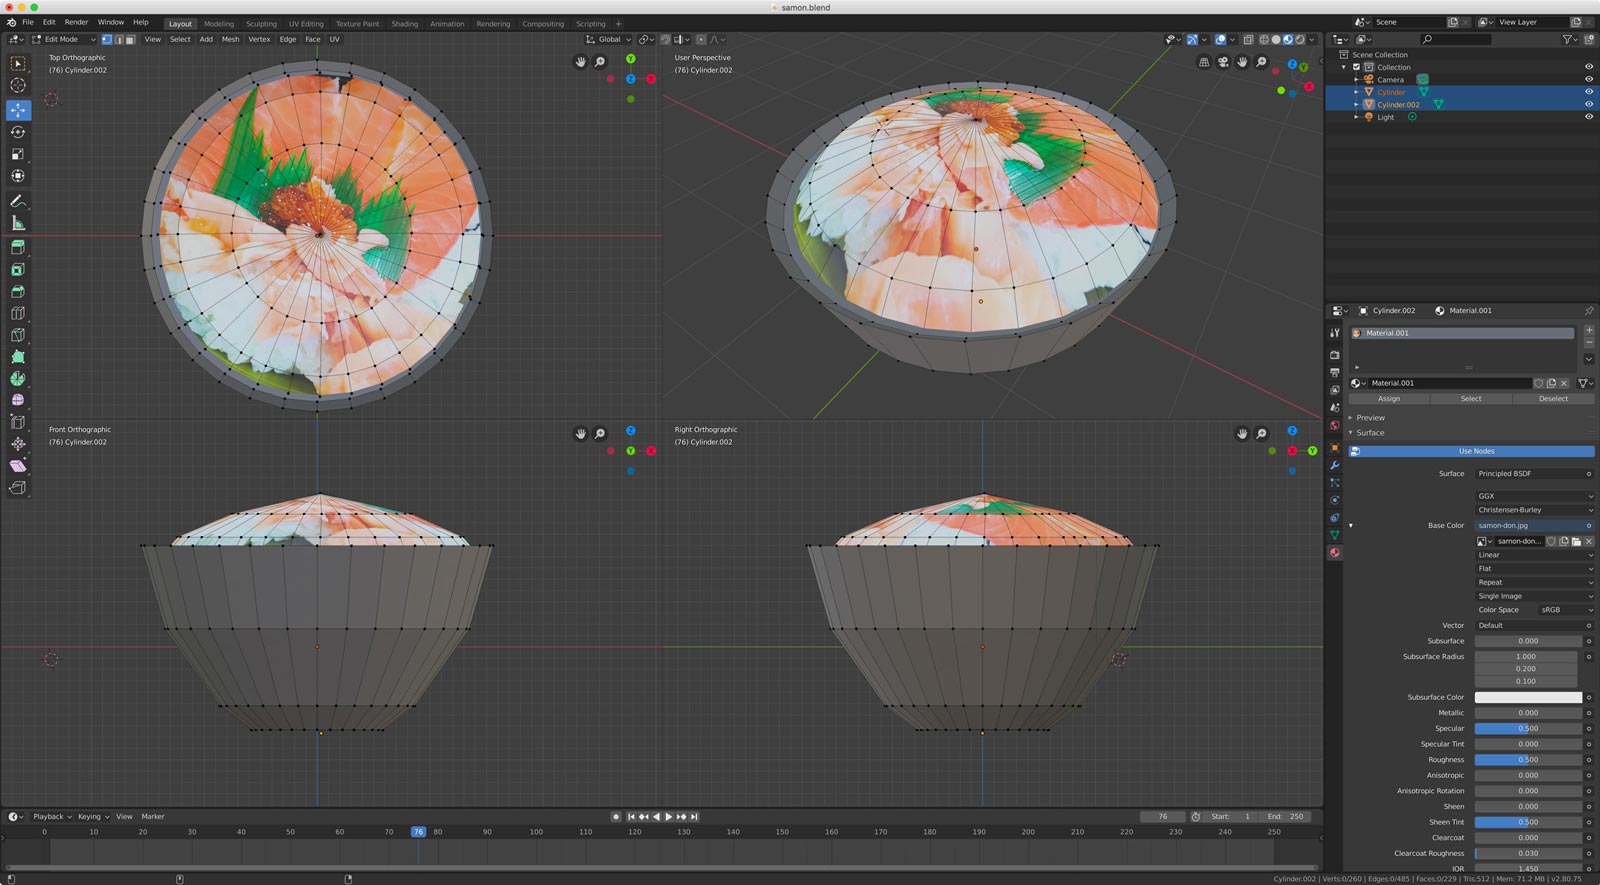The width and height of the screenshot is (1600, 885).
Task: Switch to the Modeling workspace tab
Action: (x=219, y=24)
